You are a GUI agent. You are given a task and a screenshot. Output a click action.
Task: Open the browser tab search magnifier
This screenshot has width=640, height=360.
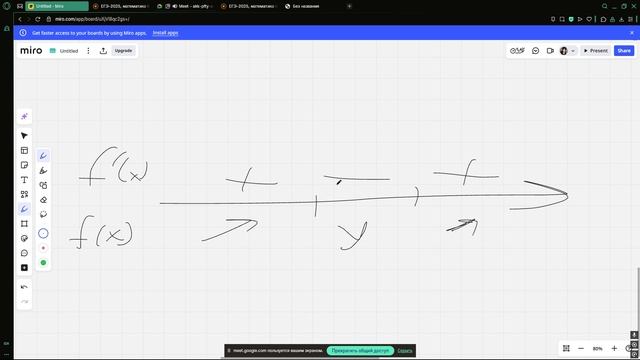604,6
